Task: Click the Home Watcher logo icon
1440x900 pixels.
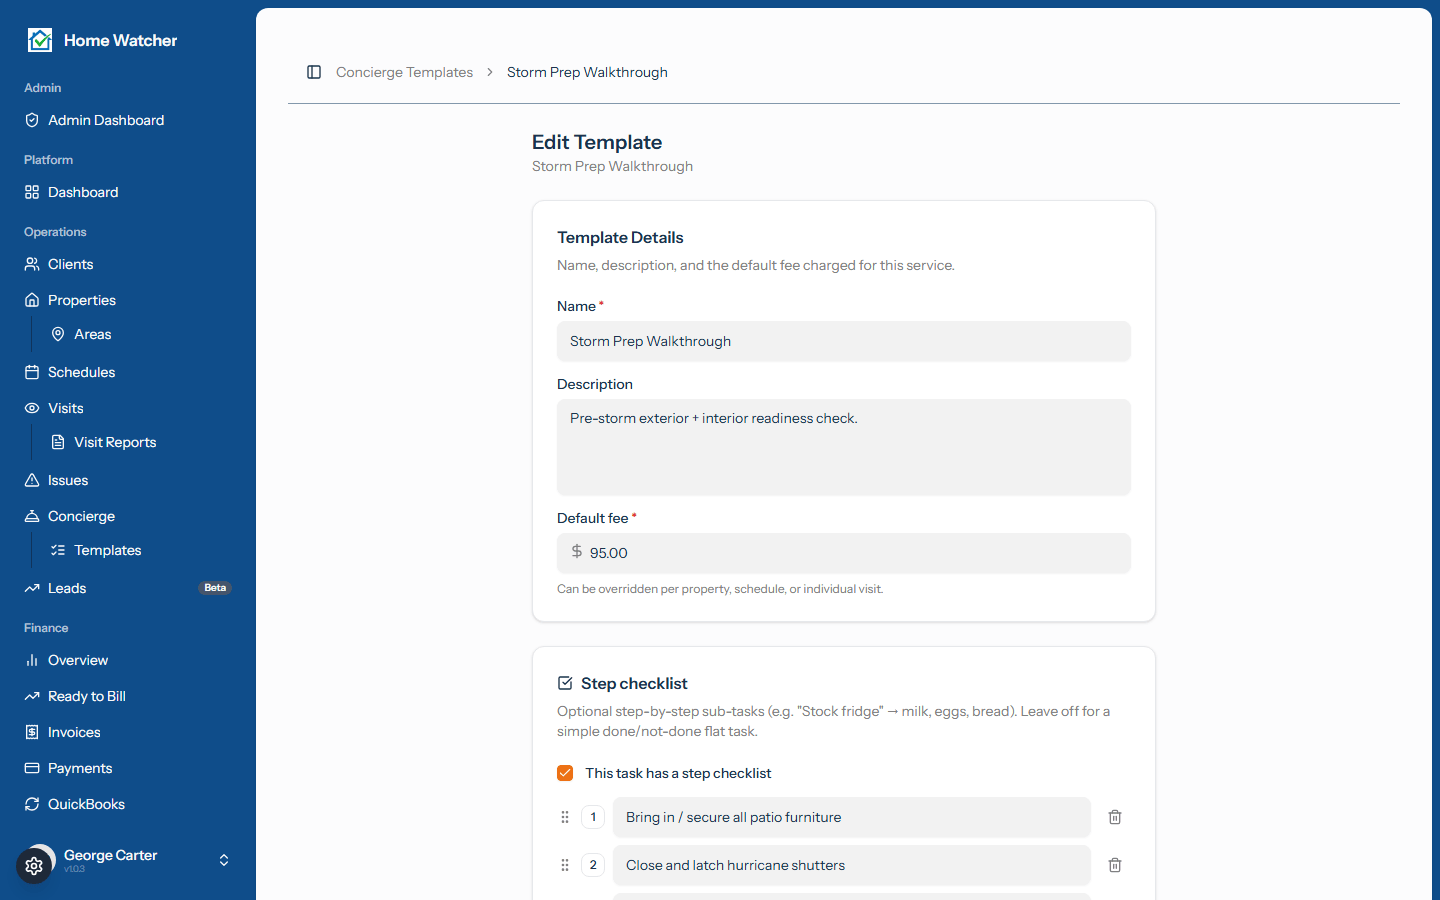Action: [40, 40]
